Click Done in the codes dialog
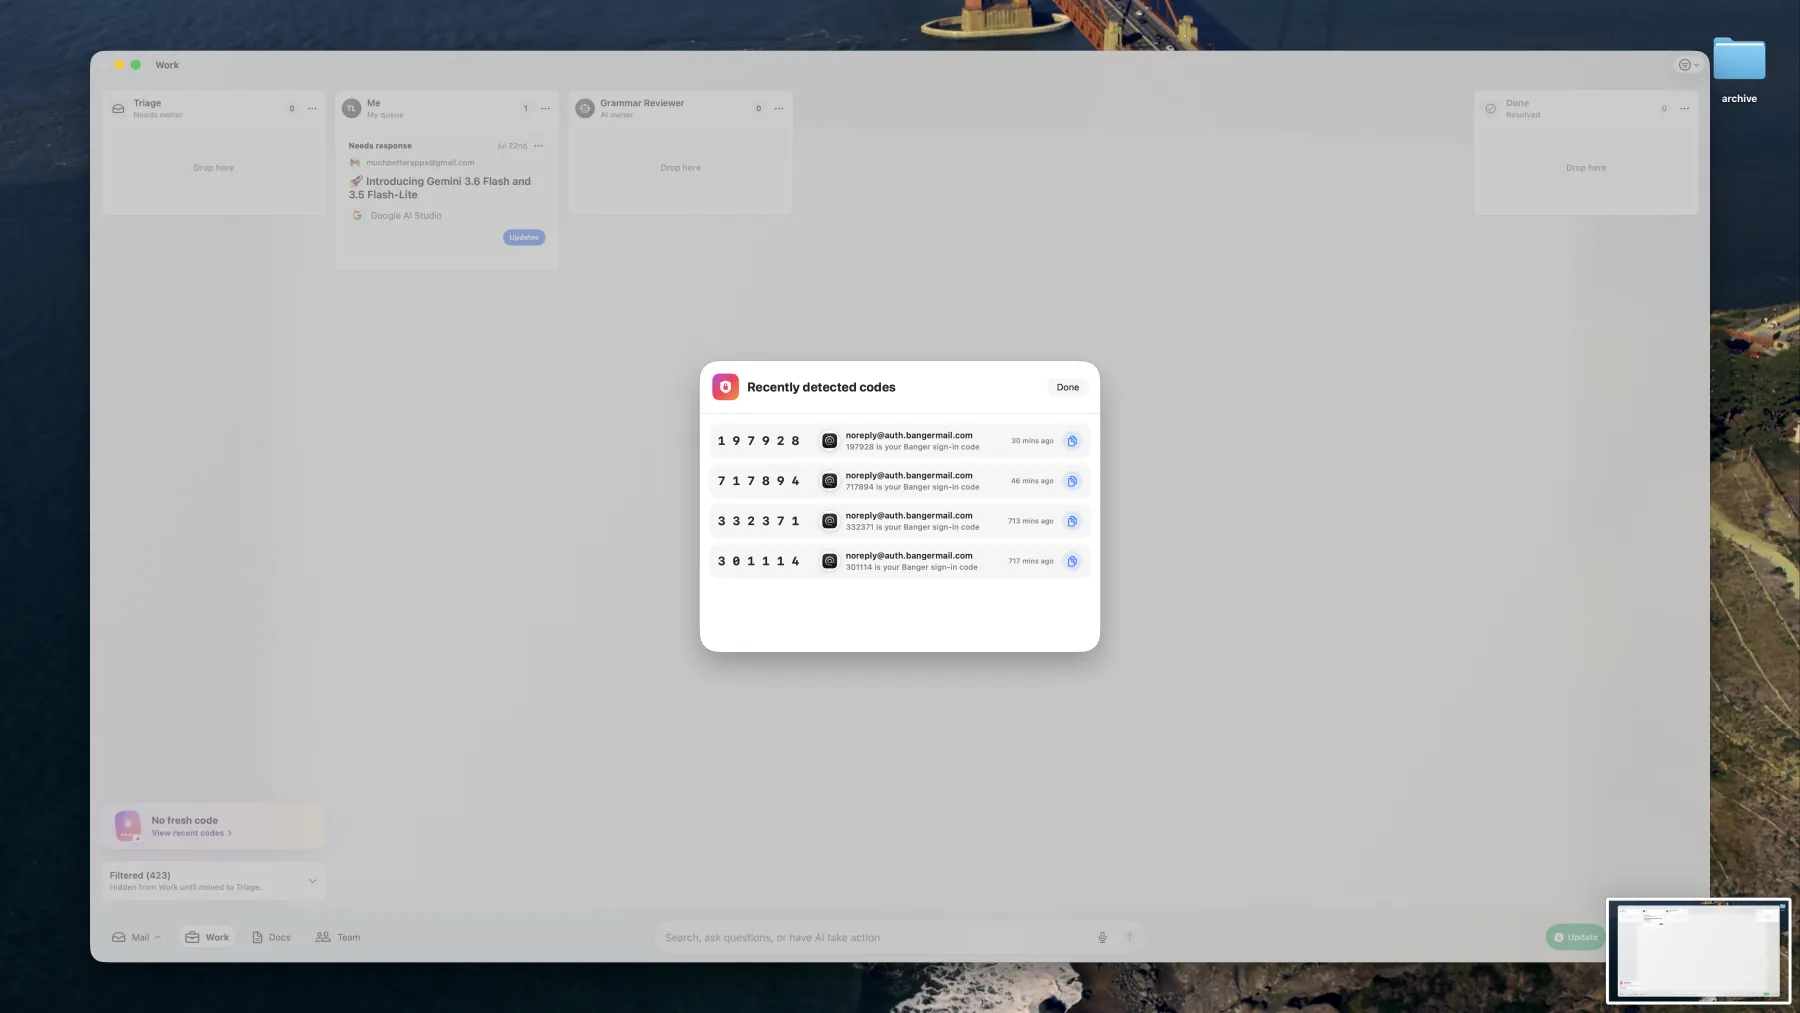 [1067, 387]
